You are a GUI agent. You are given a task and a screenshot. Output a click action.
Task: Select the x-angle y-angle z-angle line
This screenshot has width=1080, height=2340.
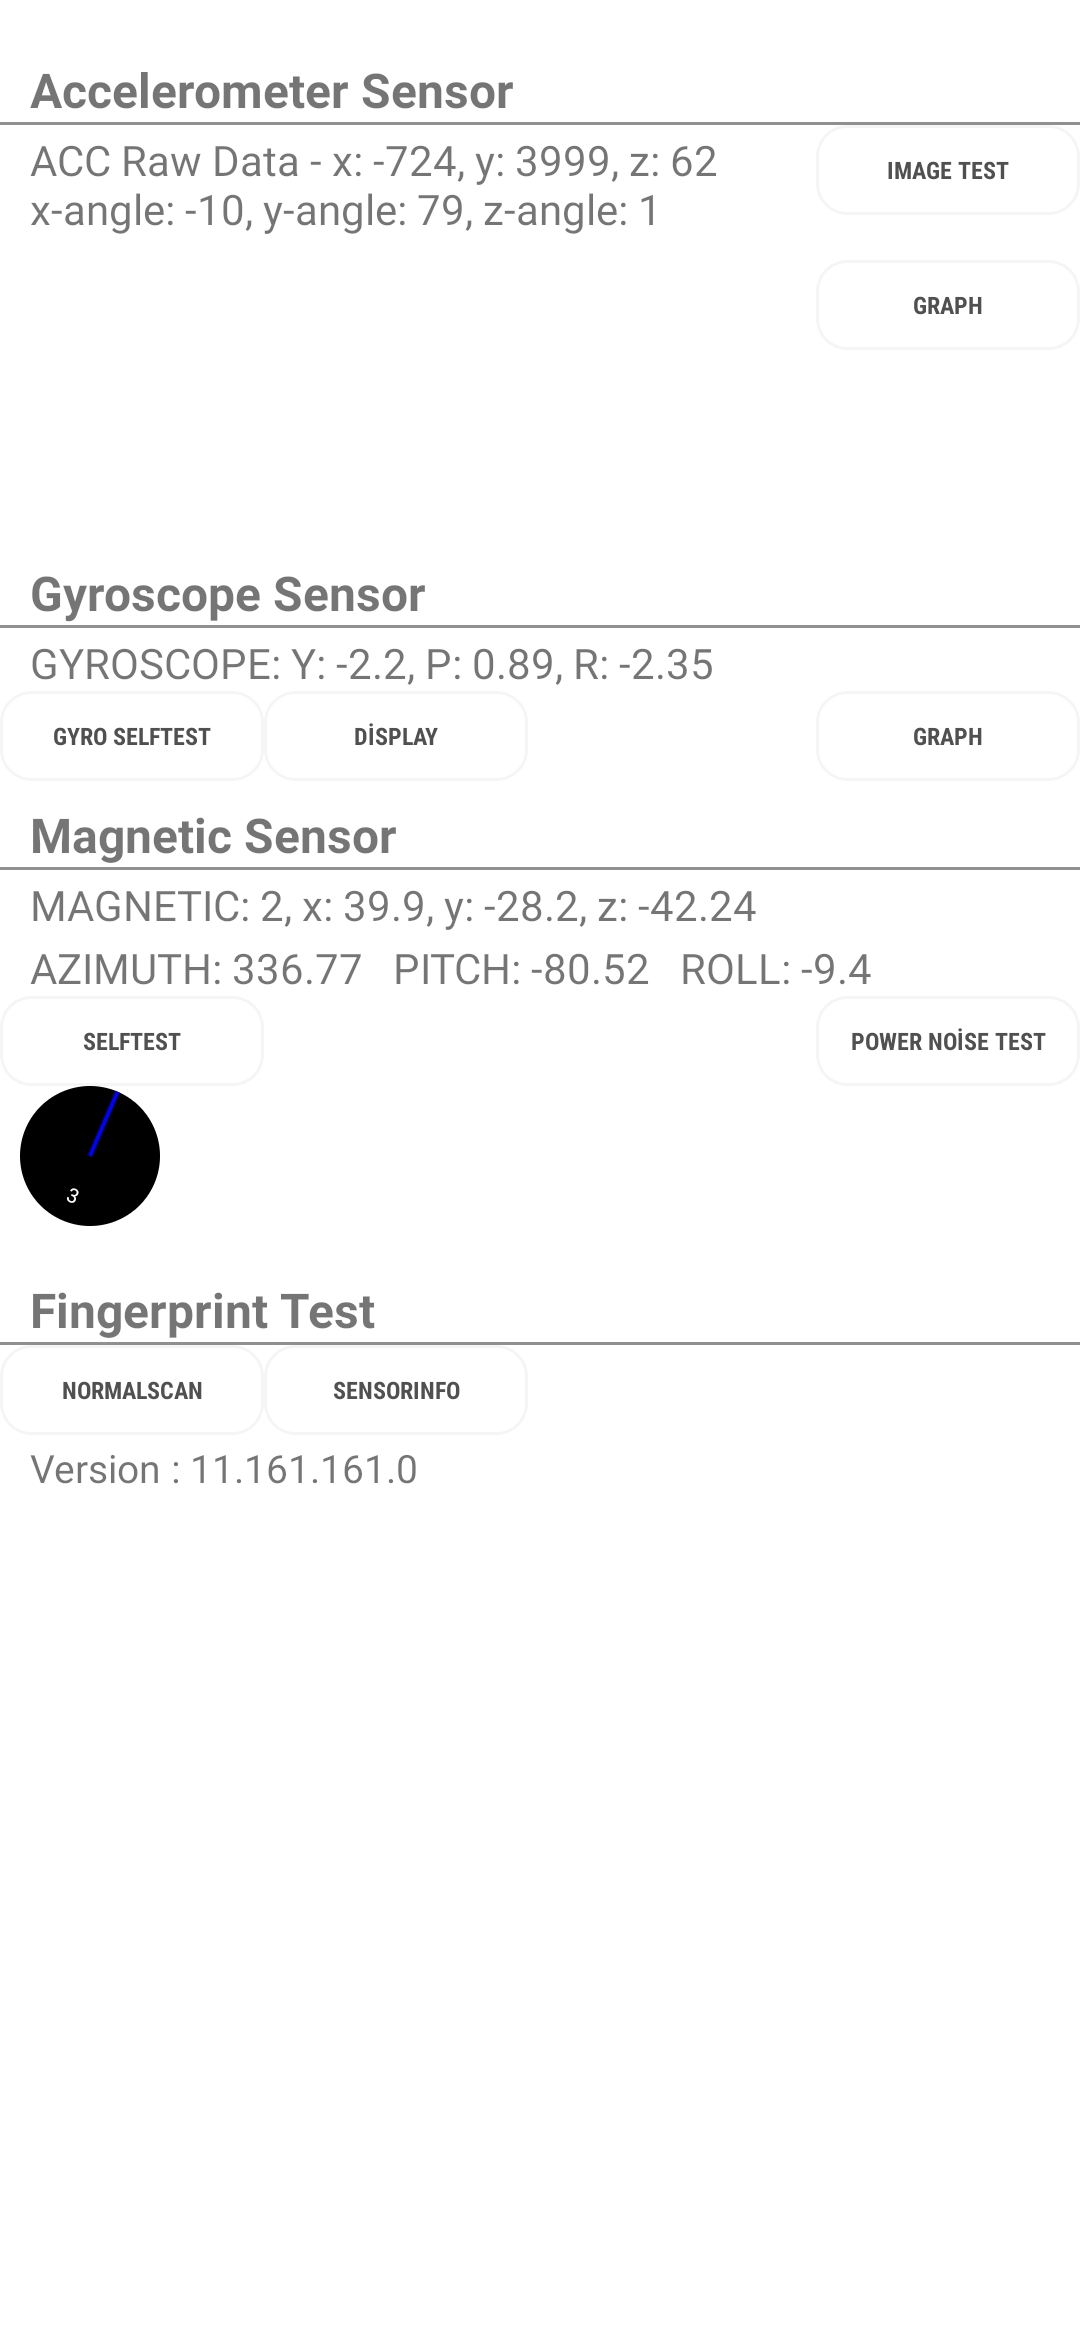345,212
